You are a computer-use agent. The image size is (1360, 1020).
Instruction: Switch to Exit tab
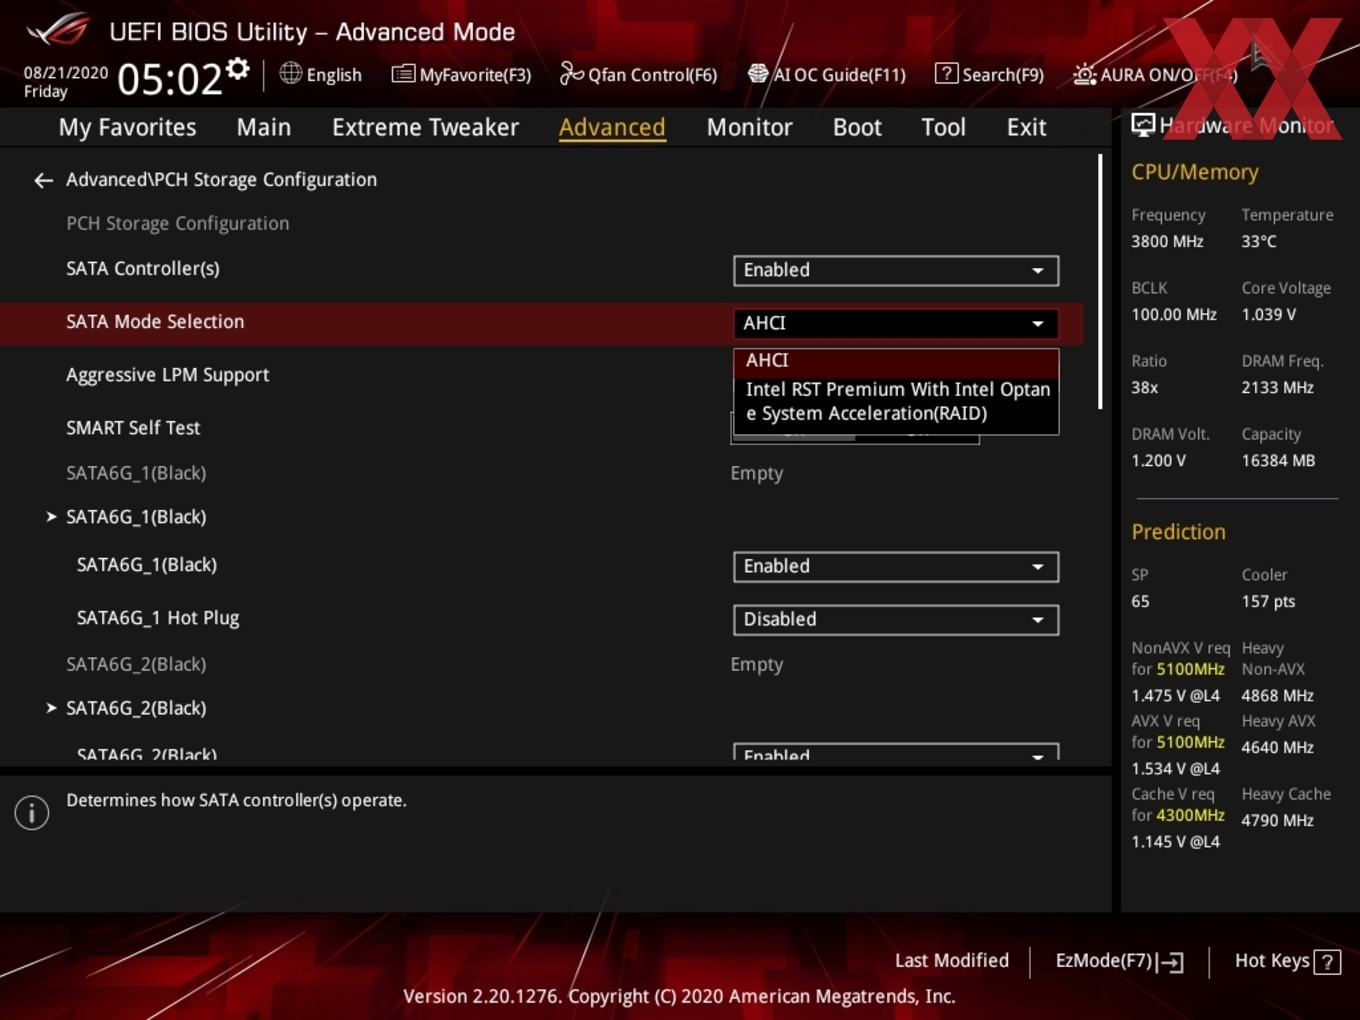click(1026, 127)
